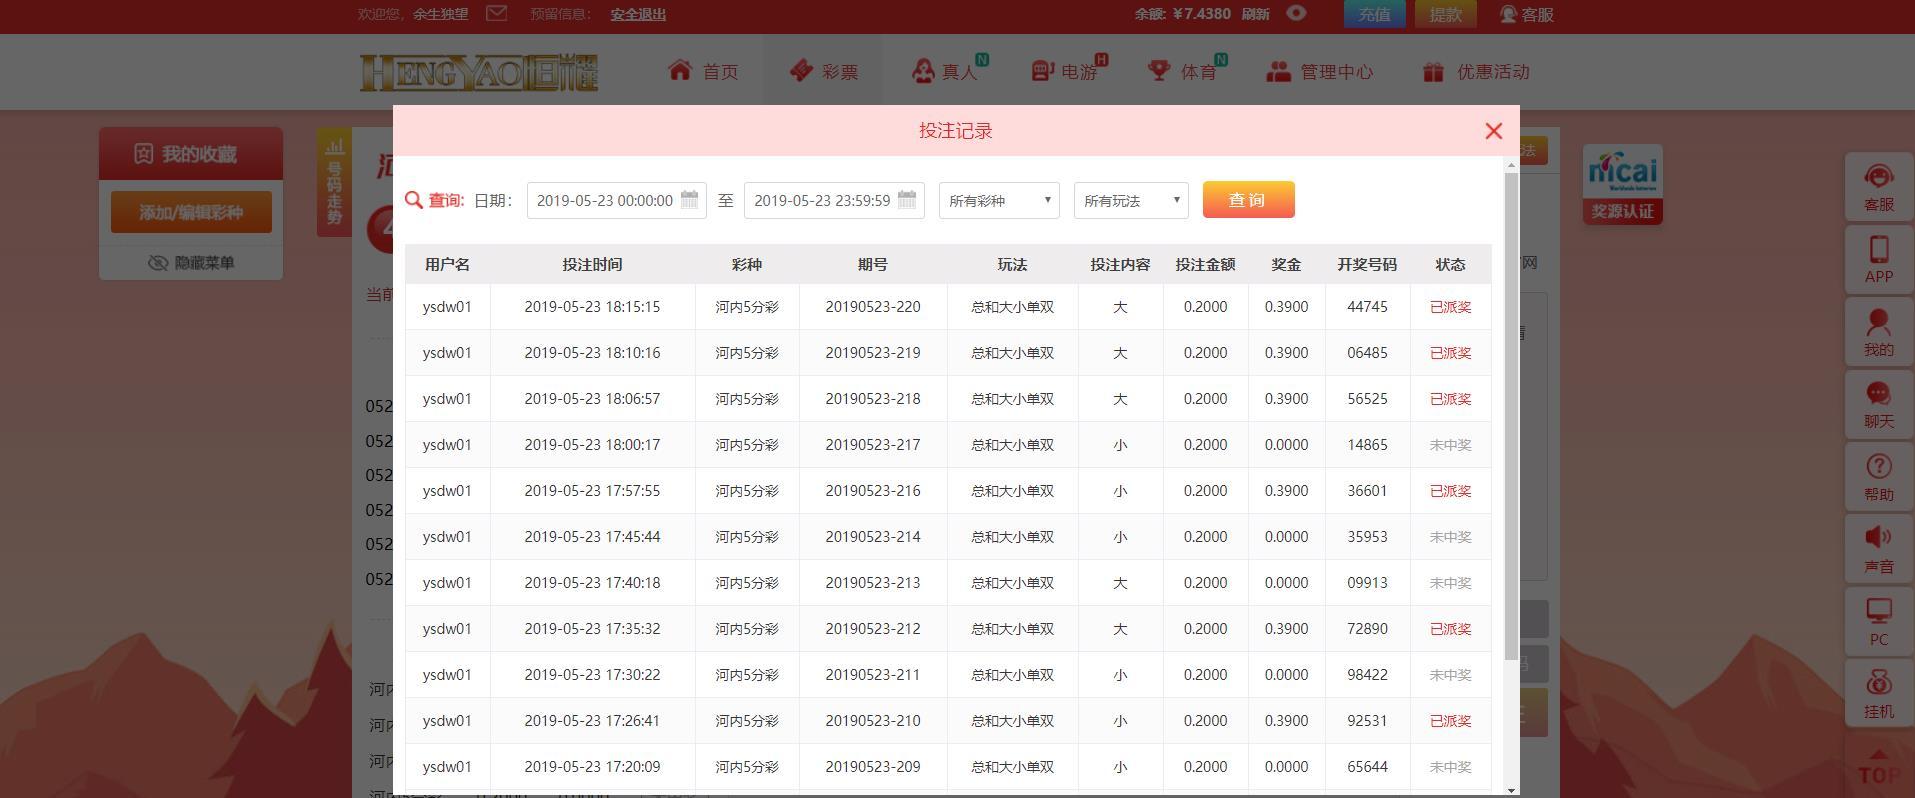Click 已派奖 status for period 20190523-220
This screenshot has height=798, width=1915.
point(1450,307)
